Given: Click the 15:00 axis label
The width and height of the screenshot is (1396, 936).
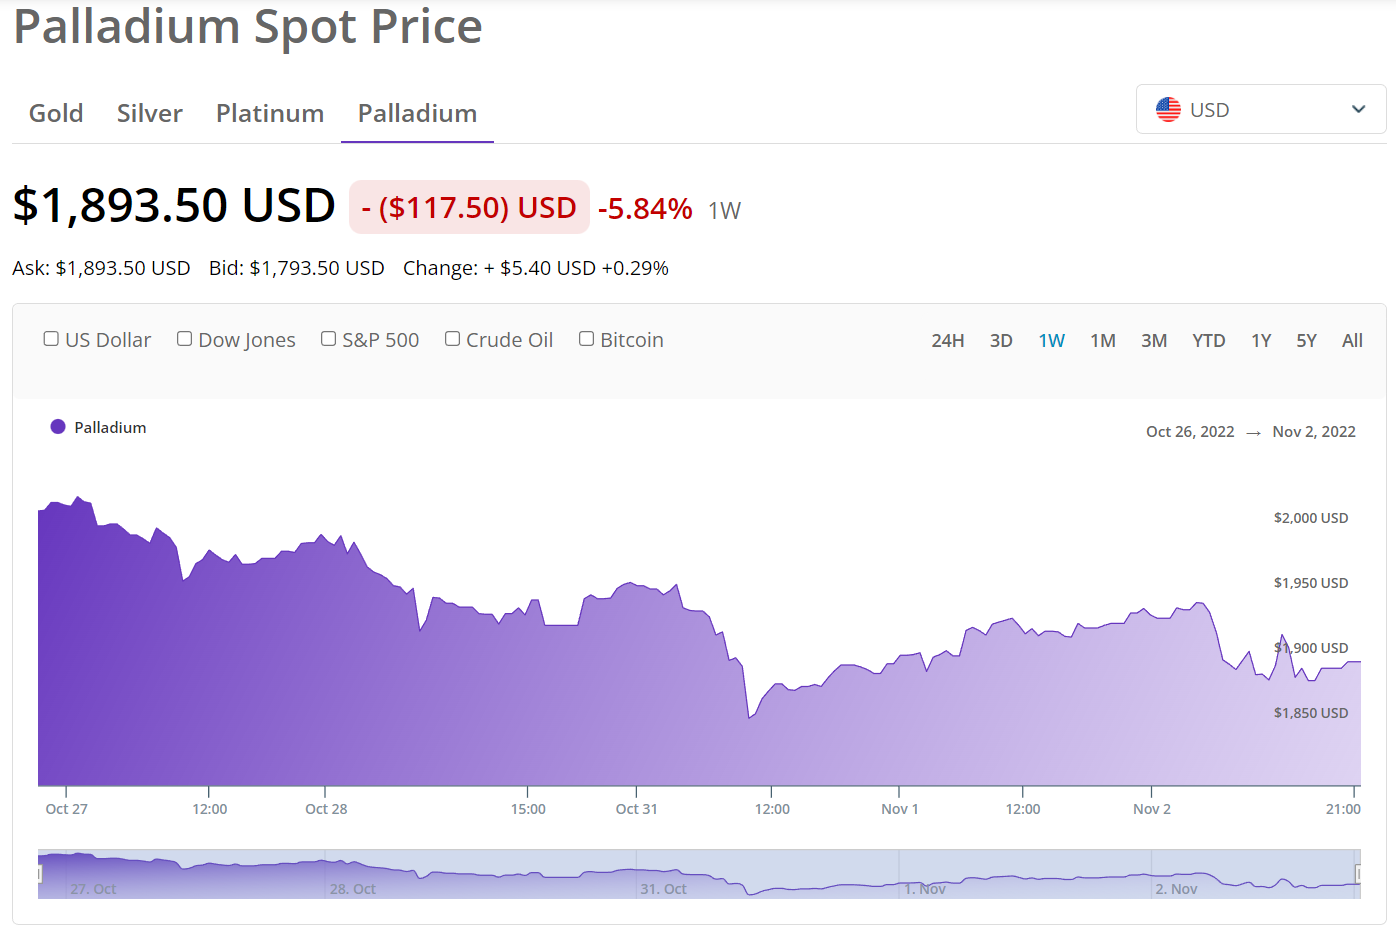Looking at the screenshot, I should click(528, 809).
